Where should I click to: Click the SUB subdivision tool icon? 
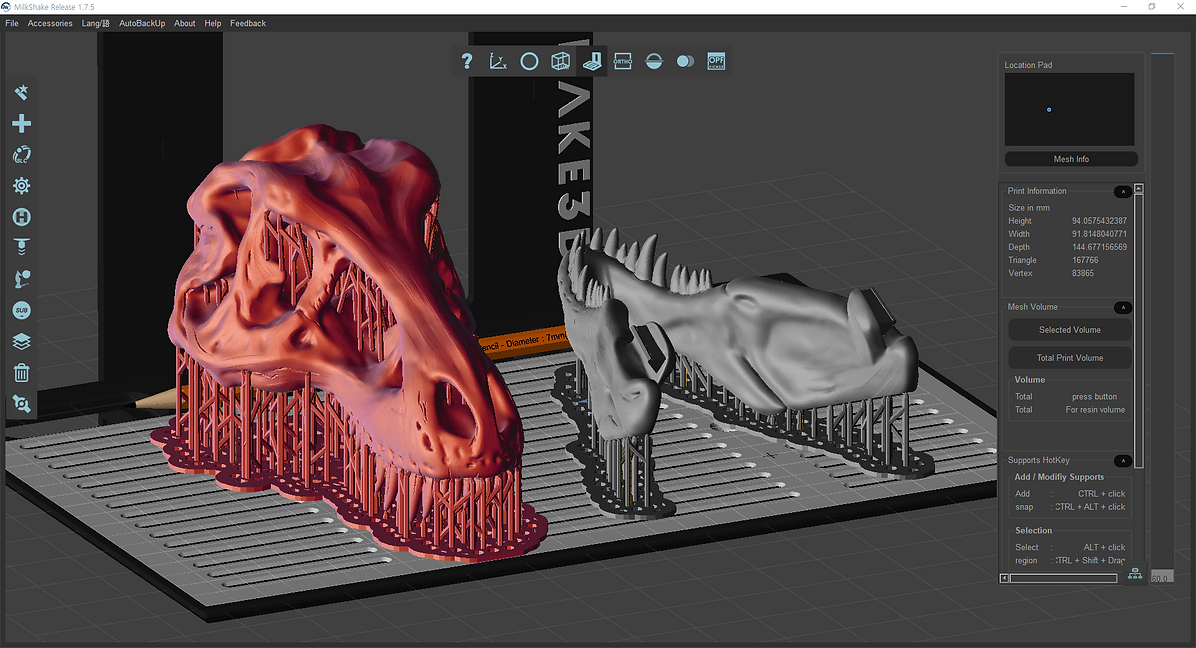(21, 310)
